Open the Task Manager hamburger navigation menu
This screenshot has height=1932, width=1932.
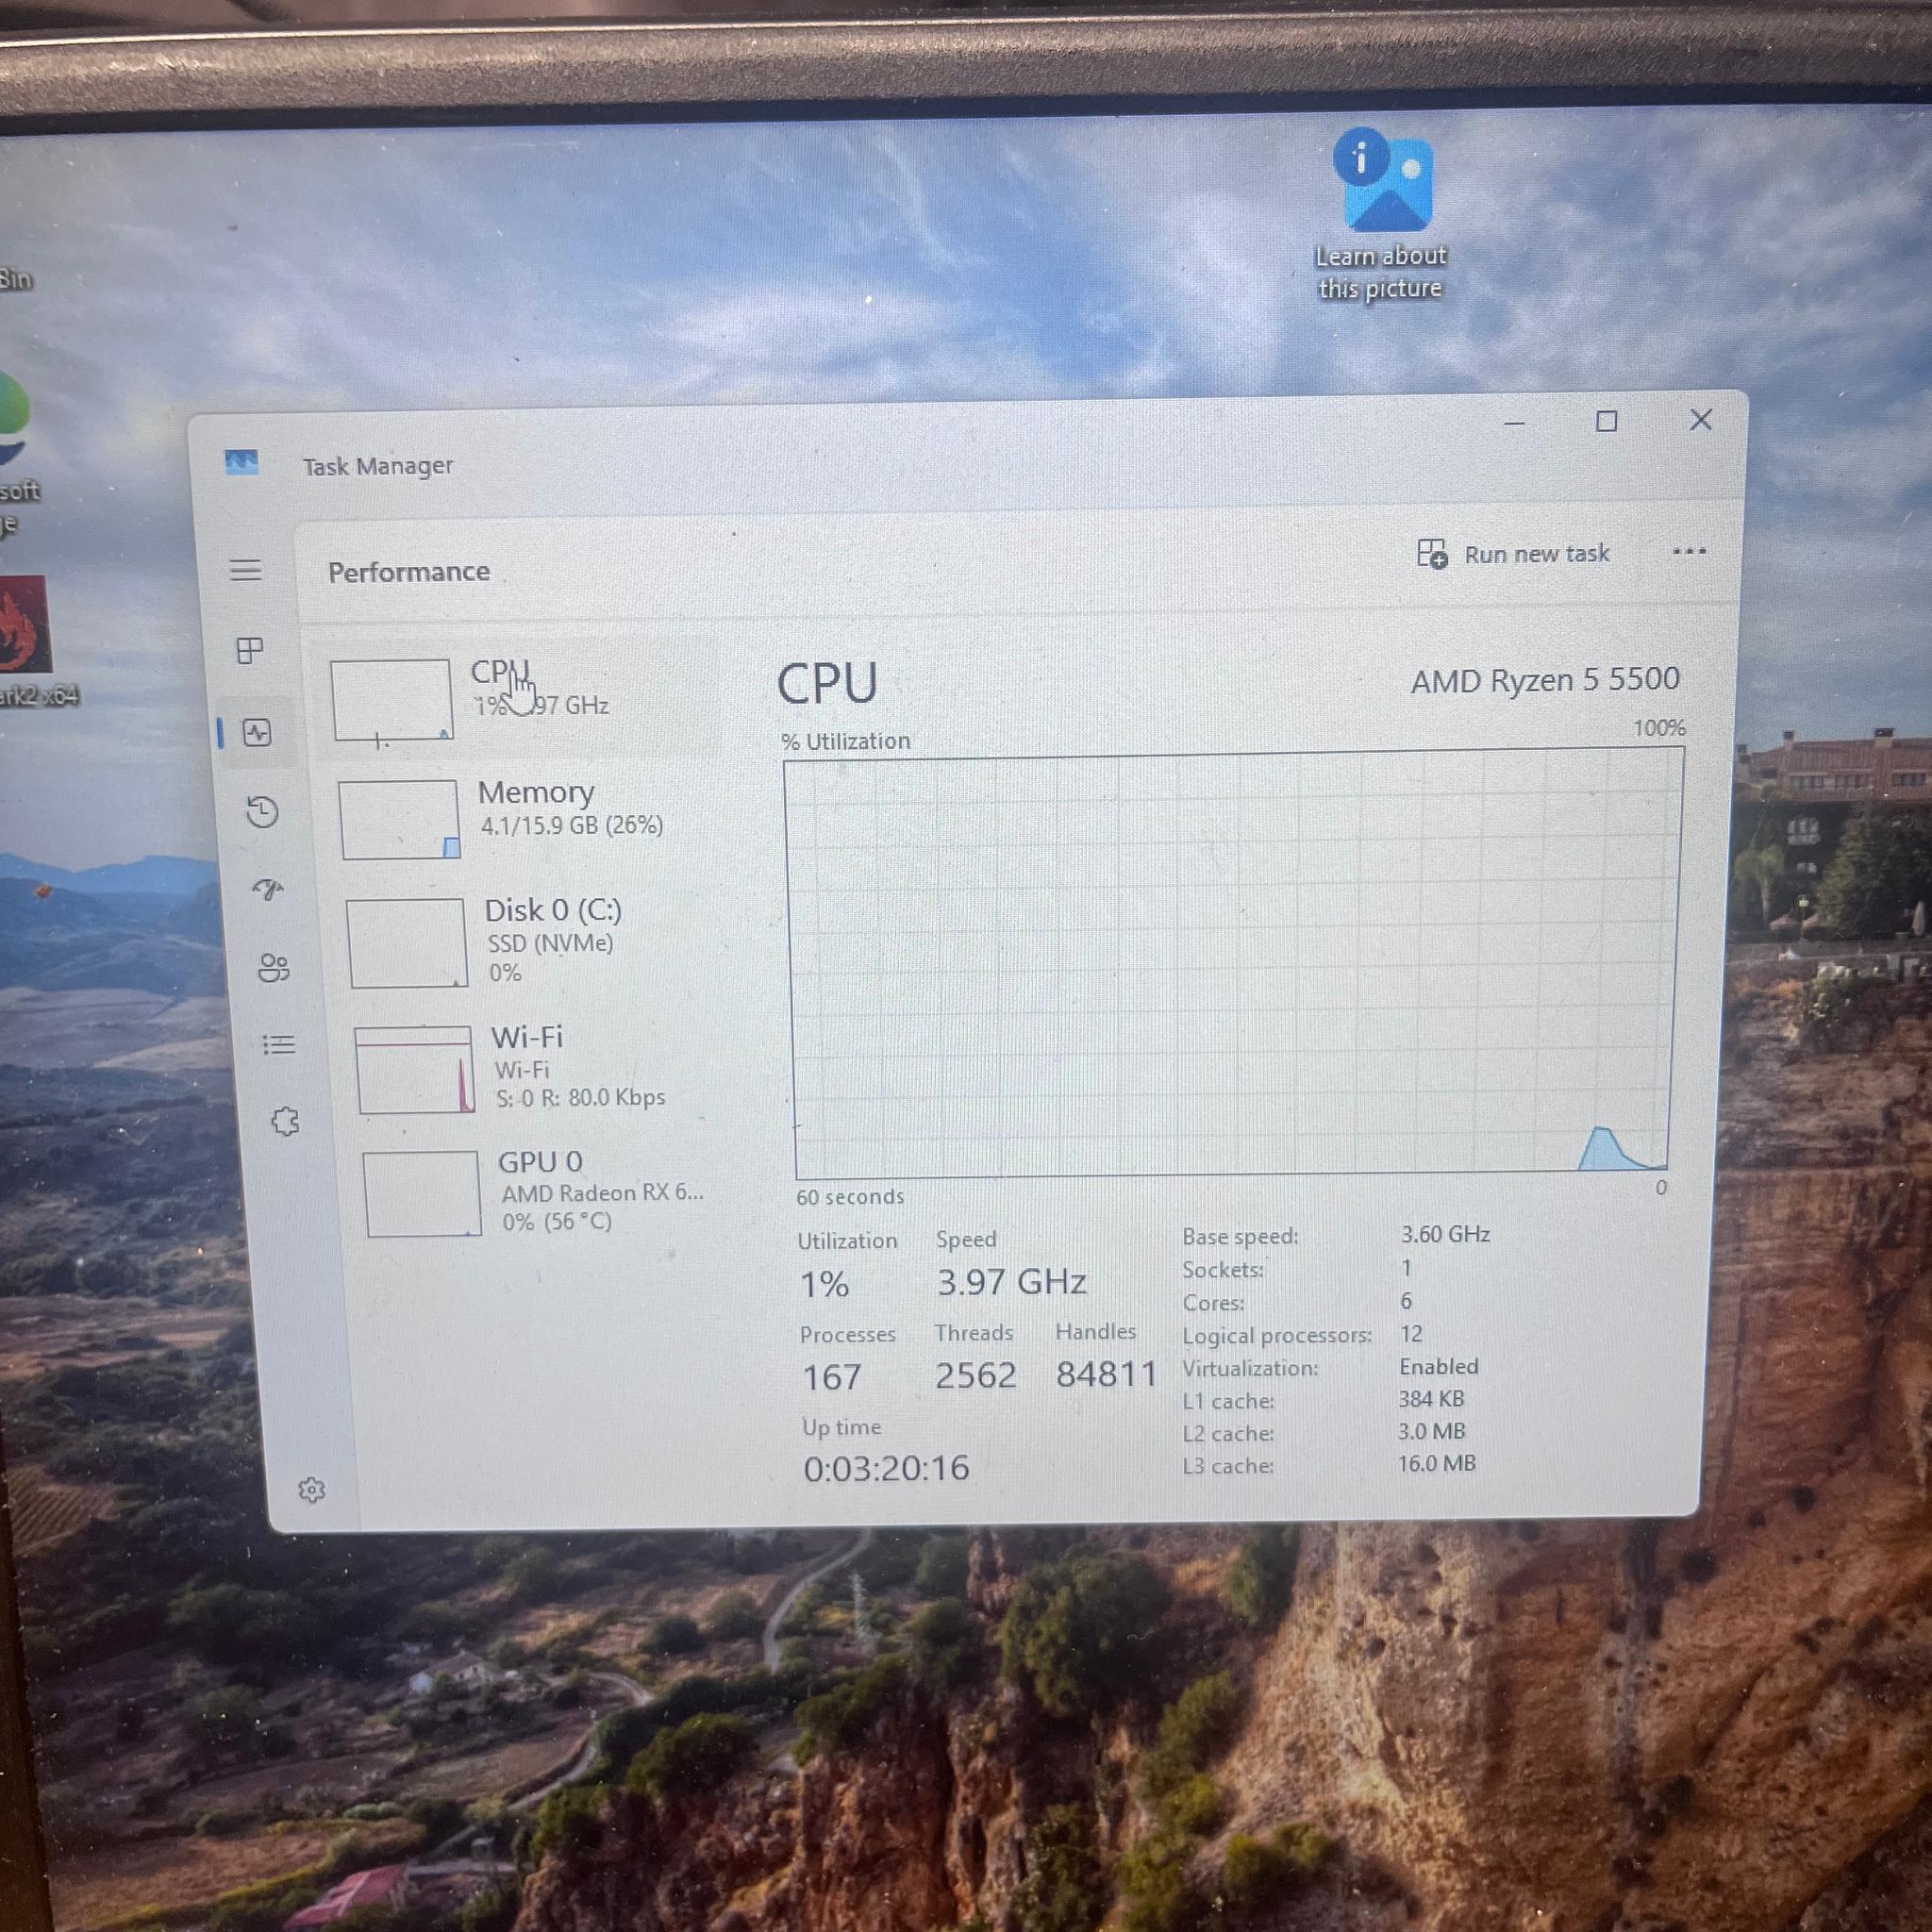coord(245,570)
